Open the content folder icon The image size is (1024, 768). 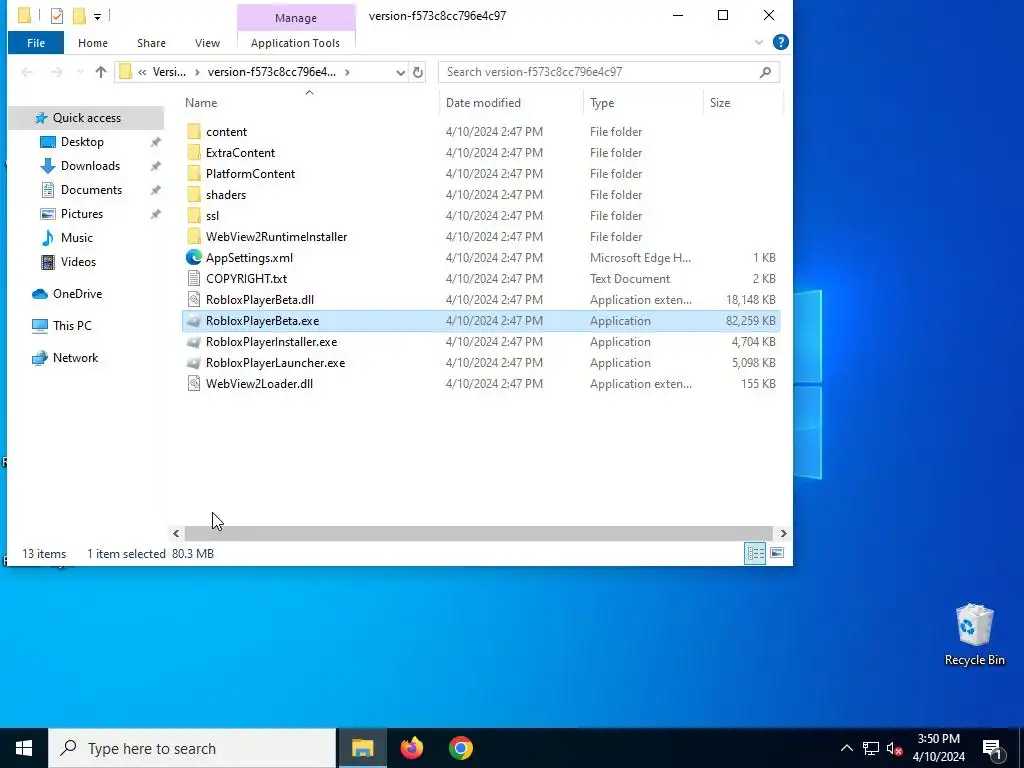coord(194,132)
